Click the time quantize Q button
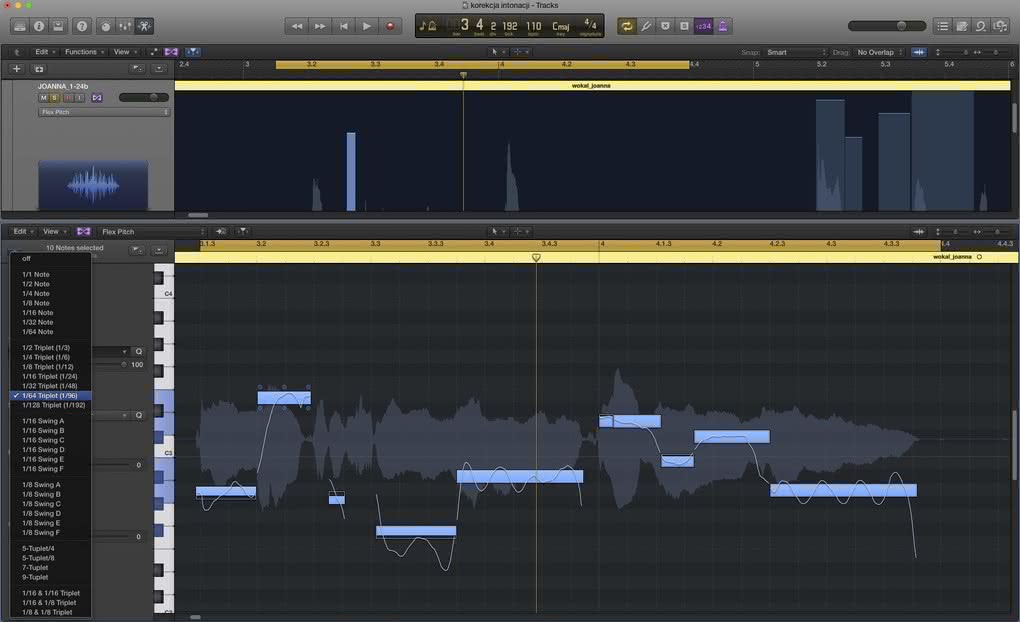This screenshot has width=1020, height=622. tap(139, 351)
